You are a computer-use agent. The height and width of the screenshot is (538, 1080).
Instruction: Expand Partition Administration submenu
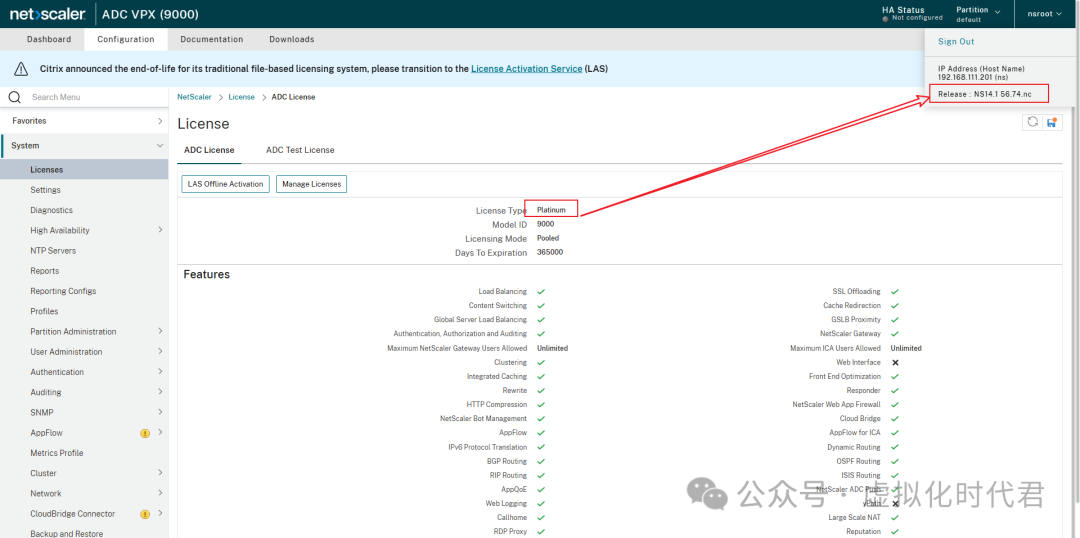(160, 331)
